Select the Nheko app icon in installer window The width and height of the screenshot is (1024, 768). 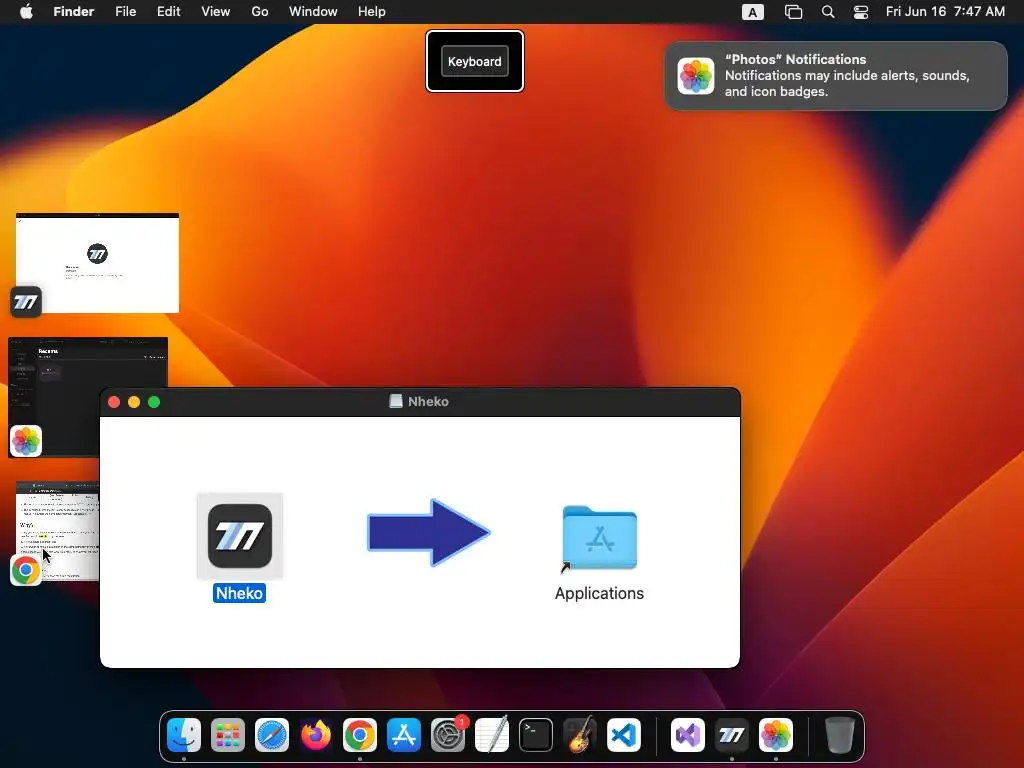[240, 536]
